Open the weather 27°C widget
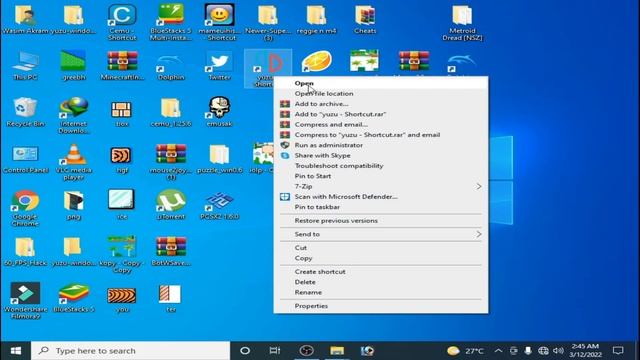The height and width of the screenshot is (360, 640). pyautogui.click(x=465, y=351)
